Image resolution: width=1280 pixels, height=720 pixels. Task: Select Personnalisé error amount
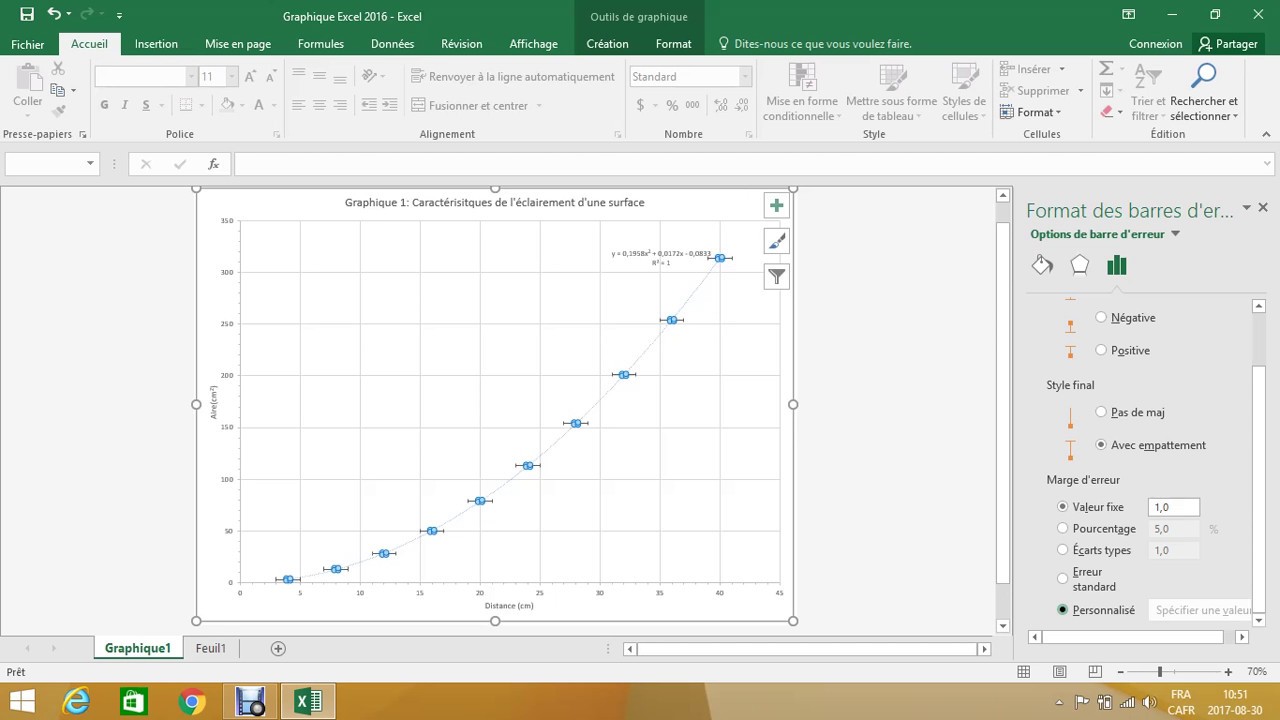1063,610
